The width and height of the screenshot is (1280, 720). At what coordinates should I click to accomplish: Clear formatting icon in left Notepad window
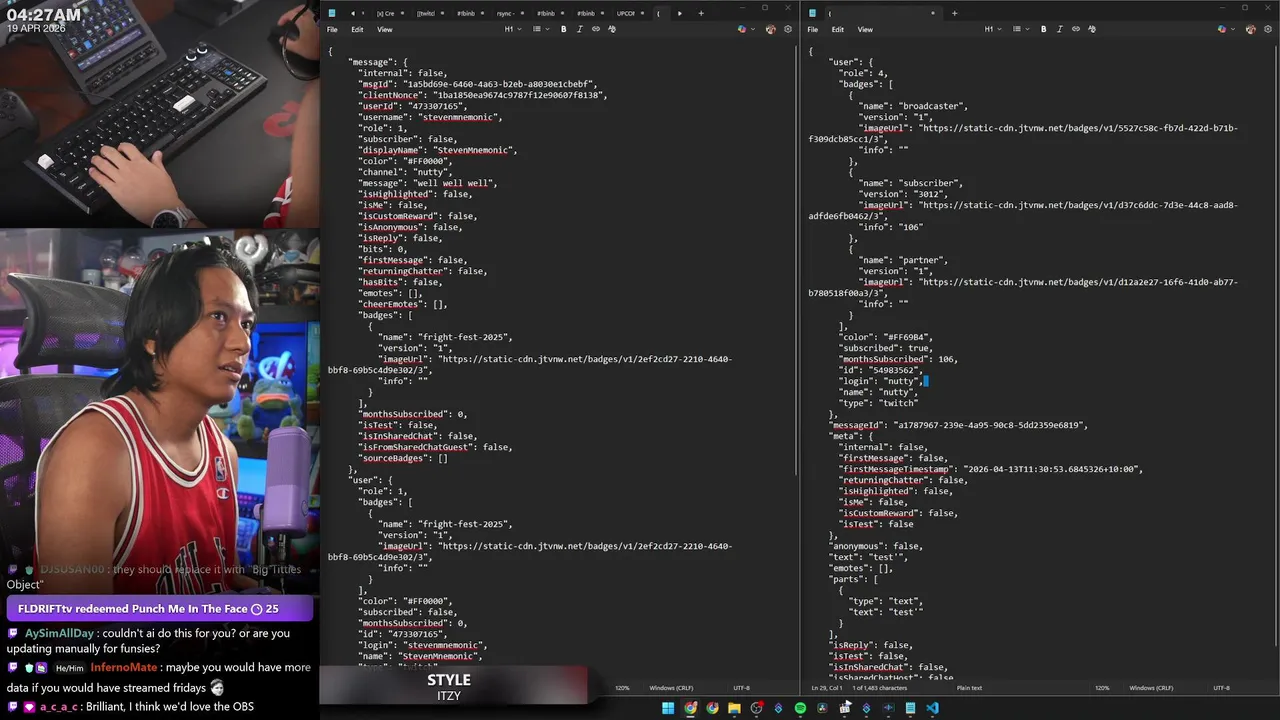[x=611, y=29]
